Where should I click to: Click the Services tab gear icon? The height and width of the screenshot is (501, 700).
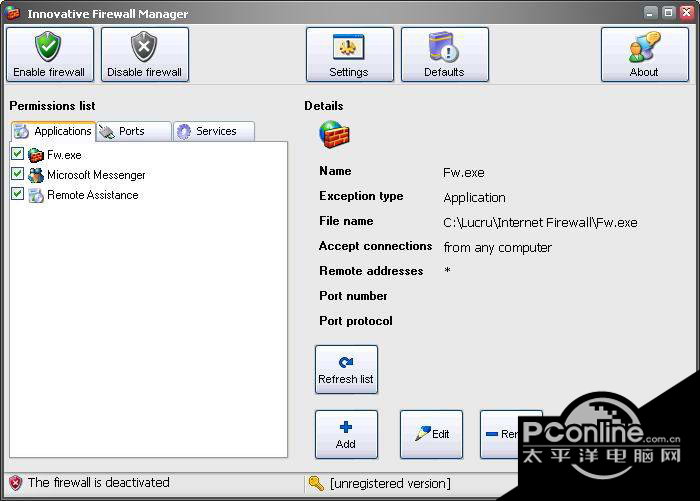click(x=183, y=132)
